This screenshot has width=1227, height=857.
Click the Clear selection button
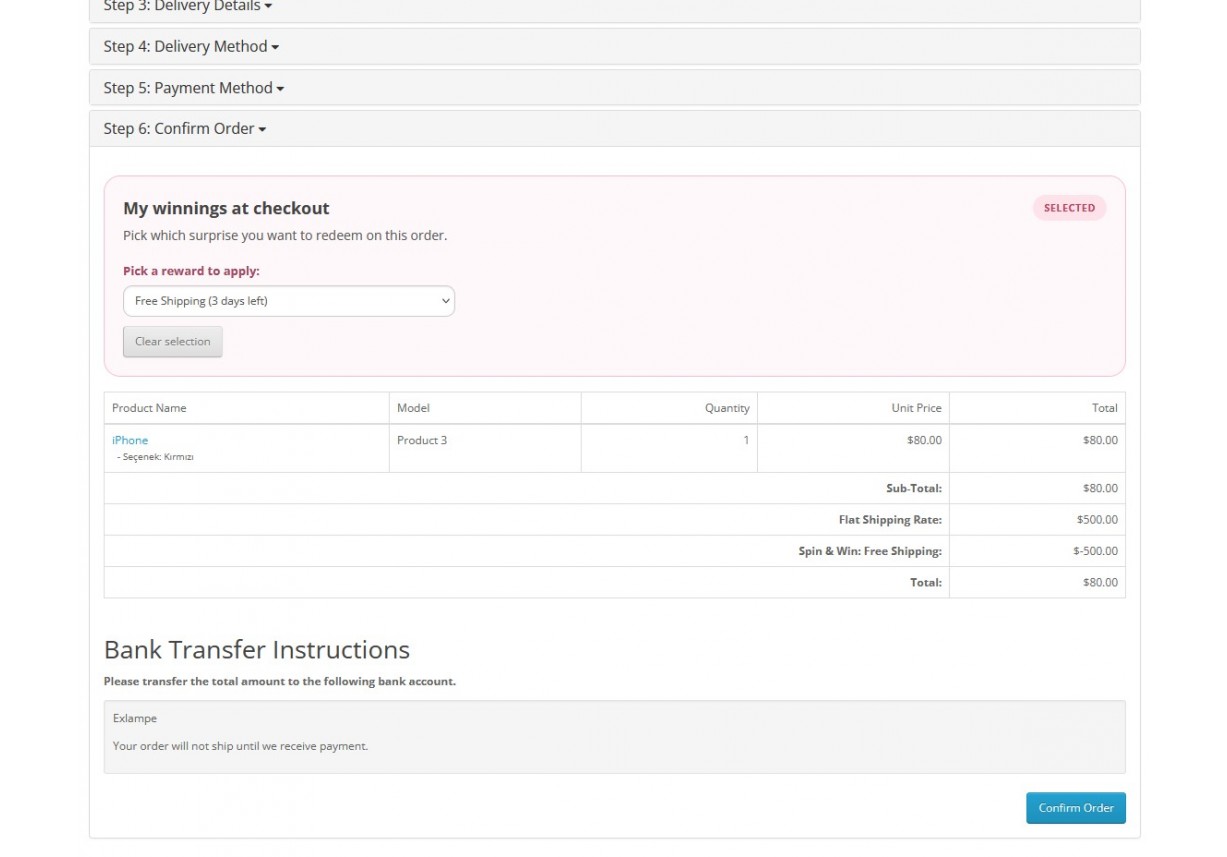[172, 342]
